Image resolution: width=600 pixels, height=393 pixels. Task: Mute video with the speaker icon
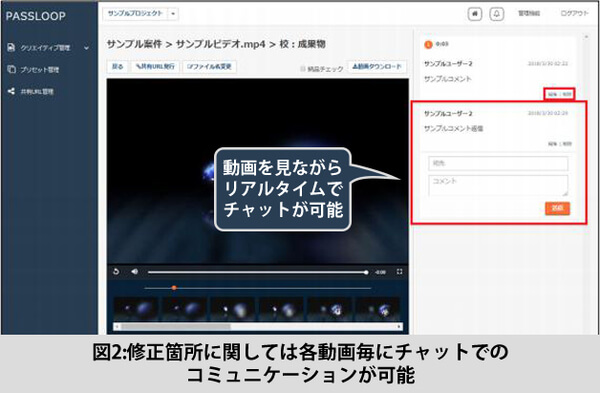[134, 271]
